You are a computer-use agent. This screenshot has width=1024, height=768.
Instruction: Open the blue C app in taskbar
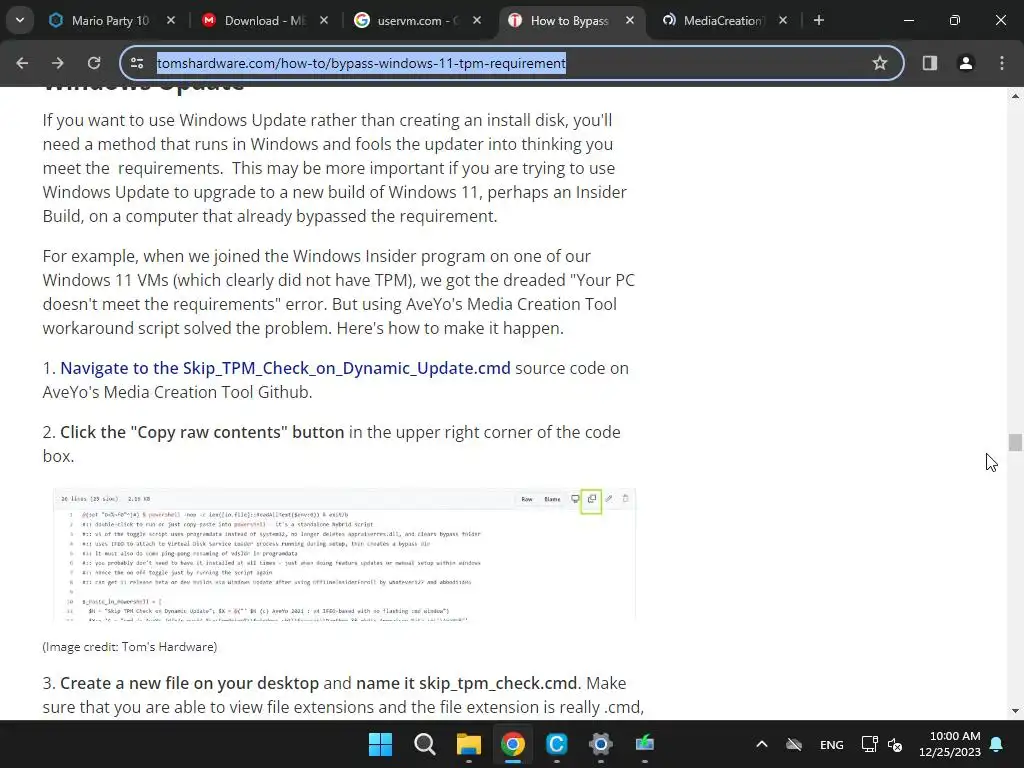pos(556,744)
